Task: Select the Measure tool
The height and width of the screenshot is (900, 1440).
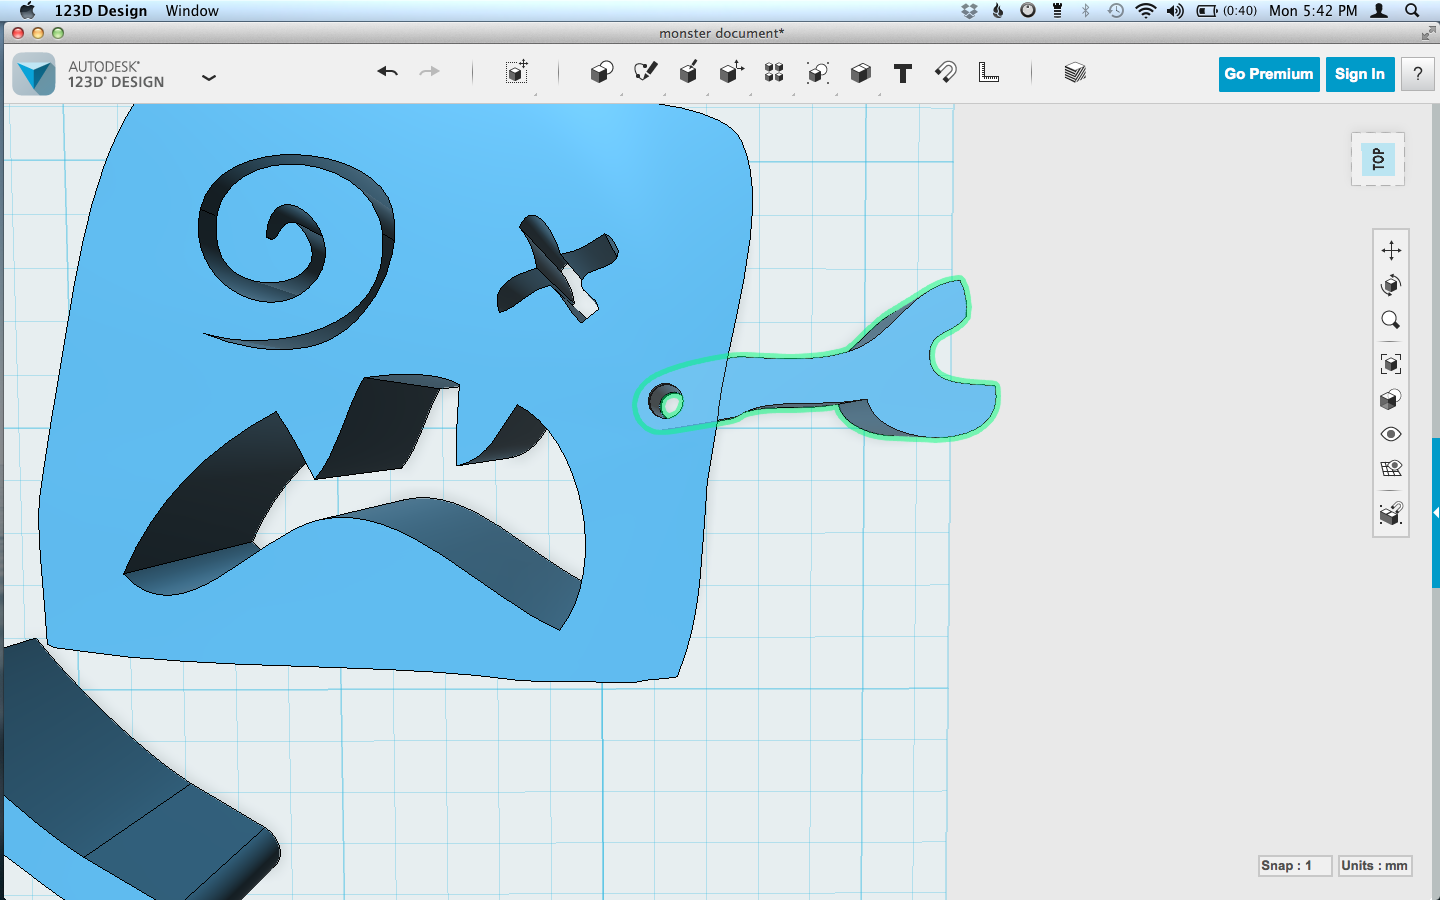Action: (989, 72)
